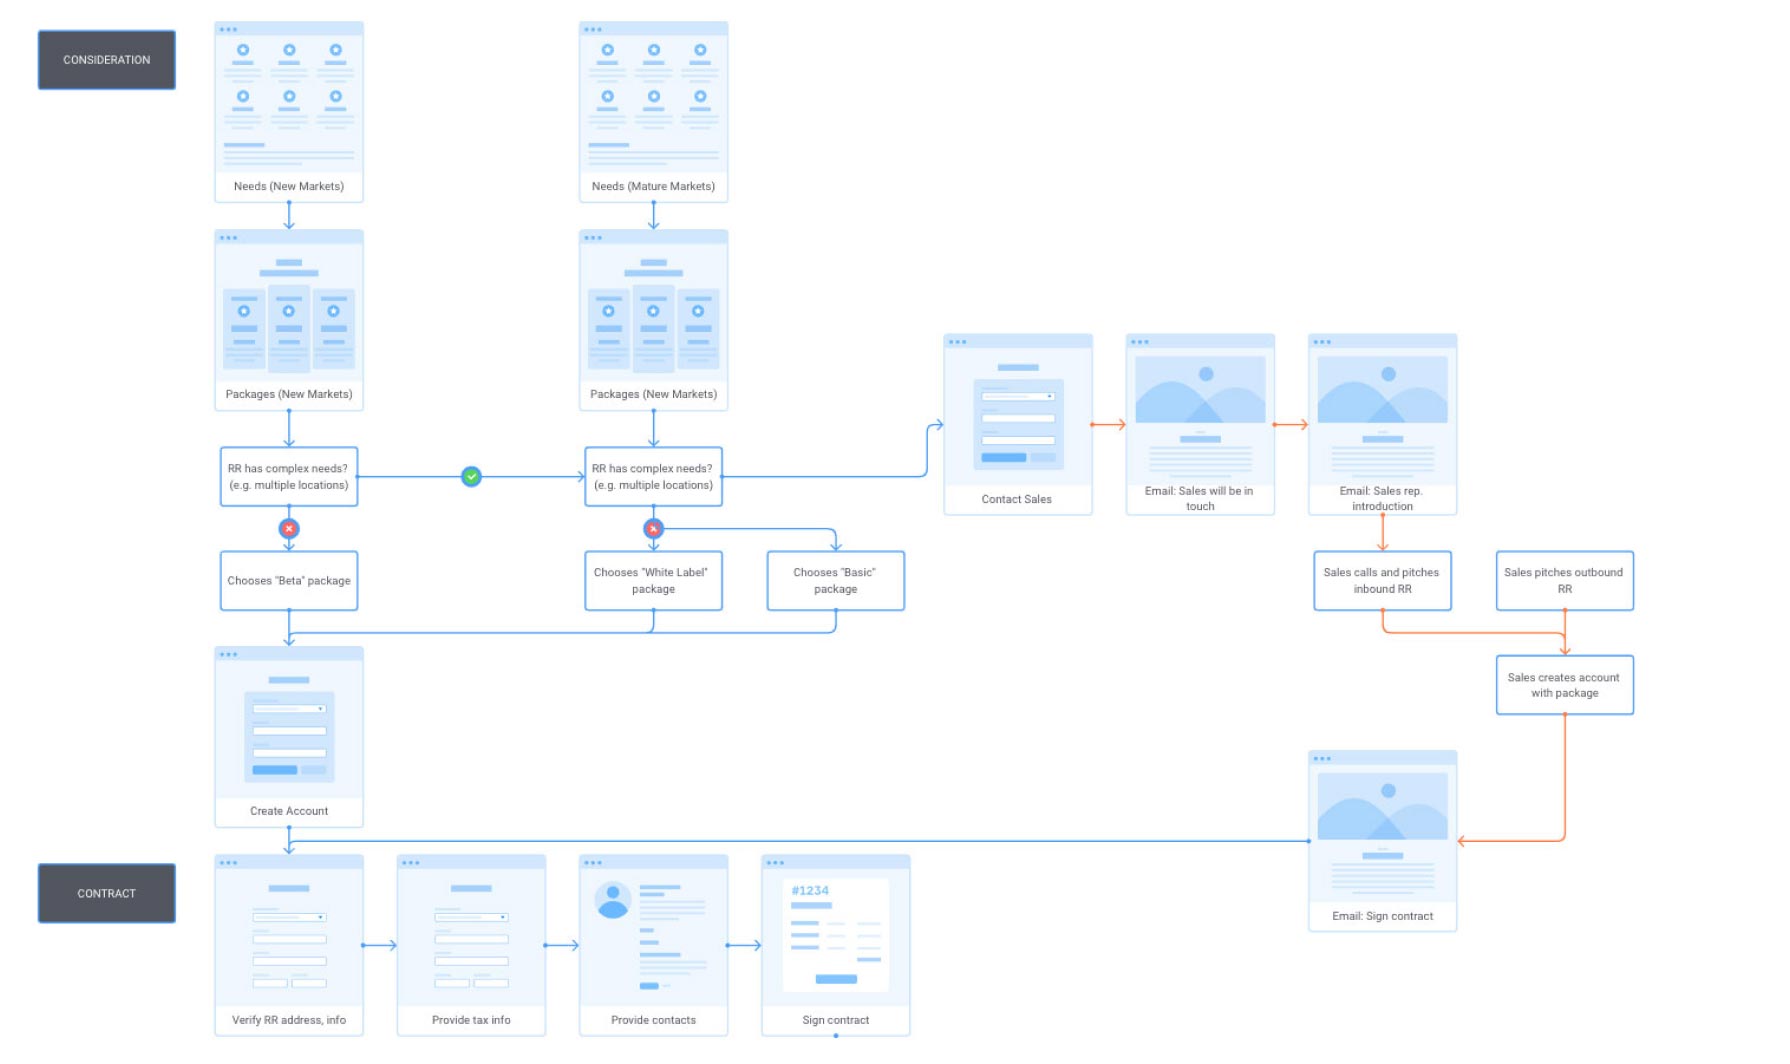This screenshot has height=1064, width=1790.
Task: Select the CONSIDERATION section label
Action: 105,59
